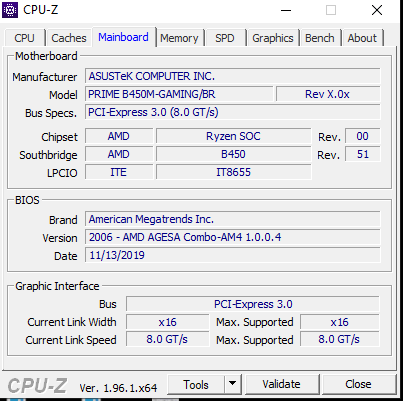Go to the SPD tab

coord(225,38)
